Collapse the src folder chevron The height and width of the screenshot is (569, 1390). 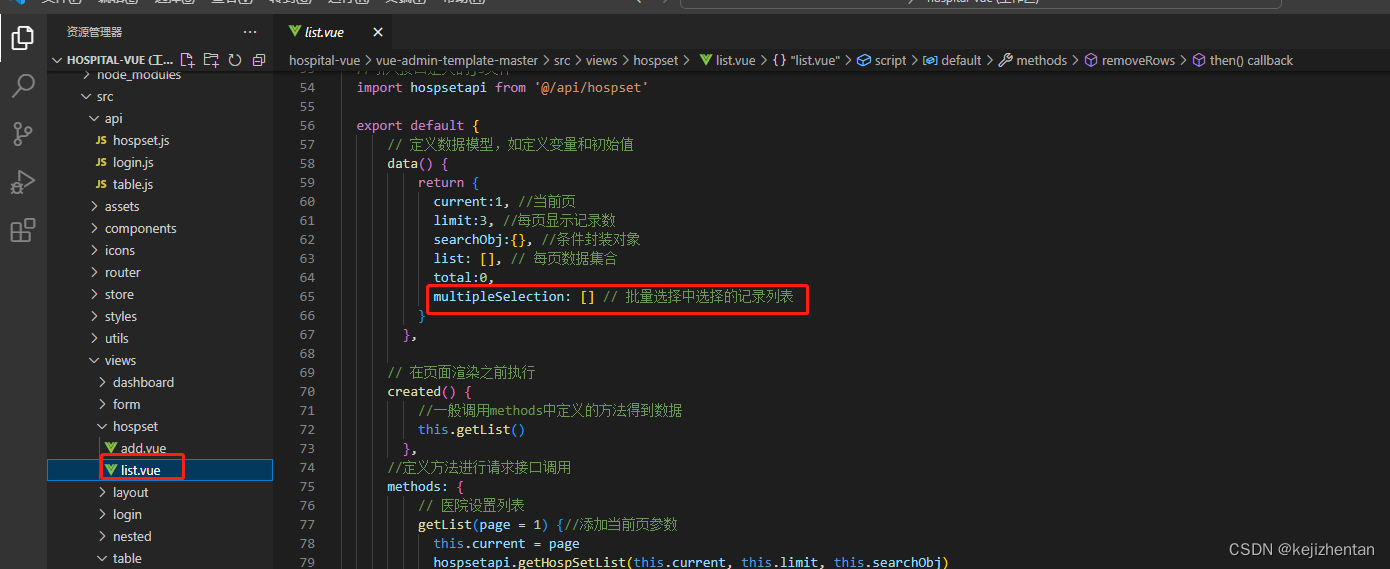coord(86,97)
